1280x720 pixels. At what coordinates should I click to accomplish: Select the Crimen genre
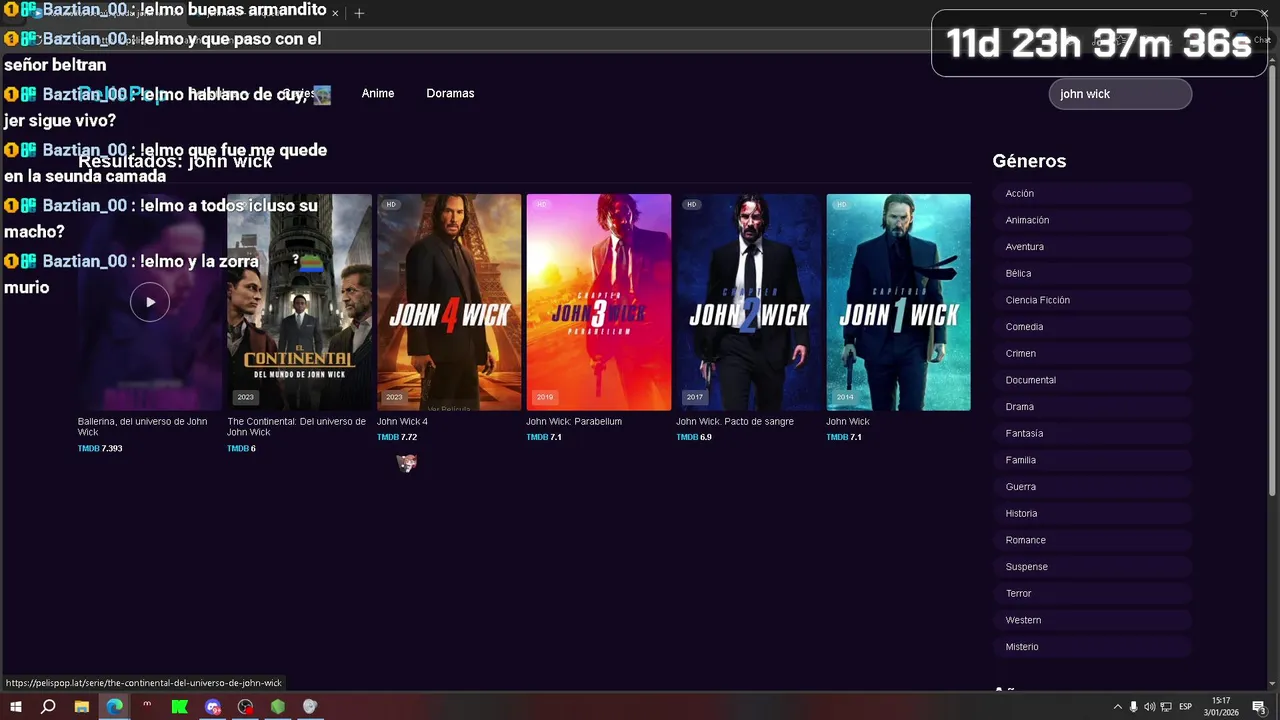pos(1092,354)
